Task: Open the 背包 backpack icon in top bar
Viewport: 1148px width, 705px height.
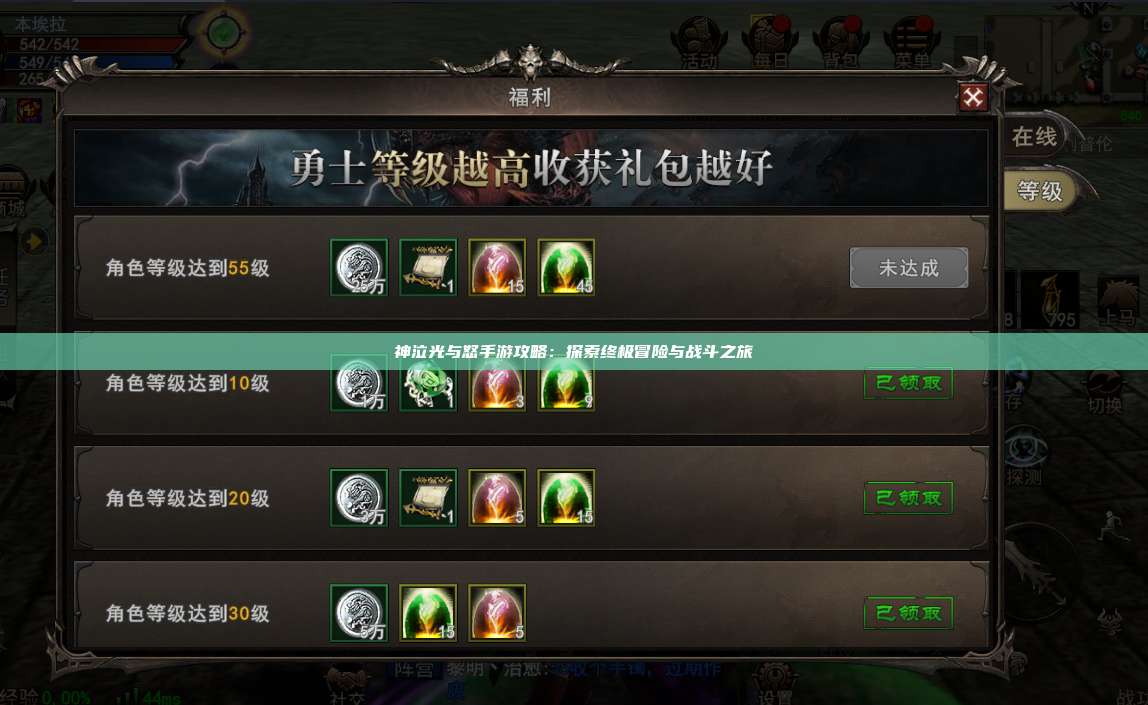Action: coord(840,42)
